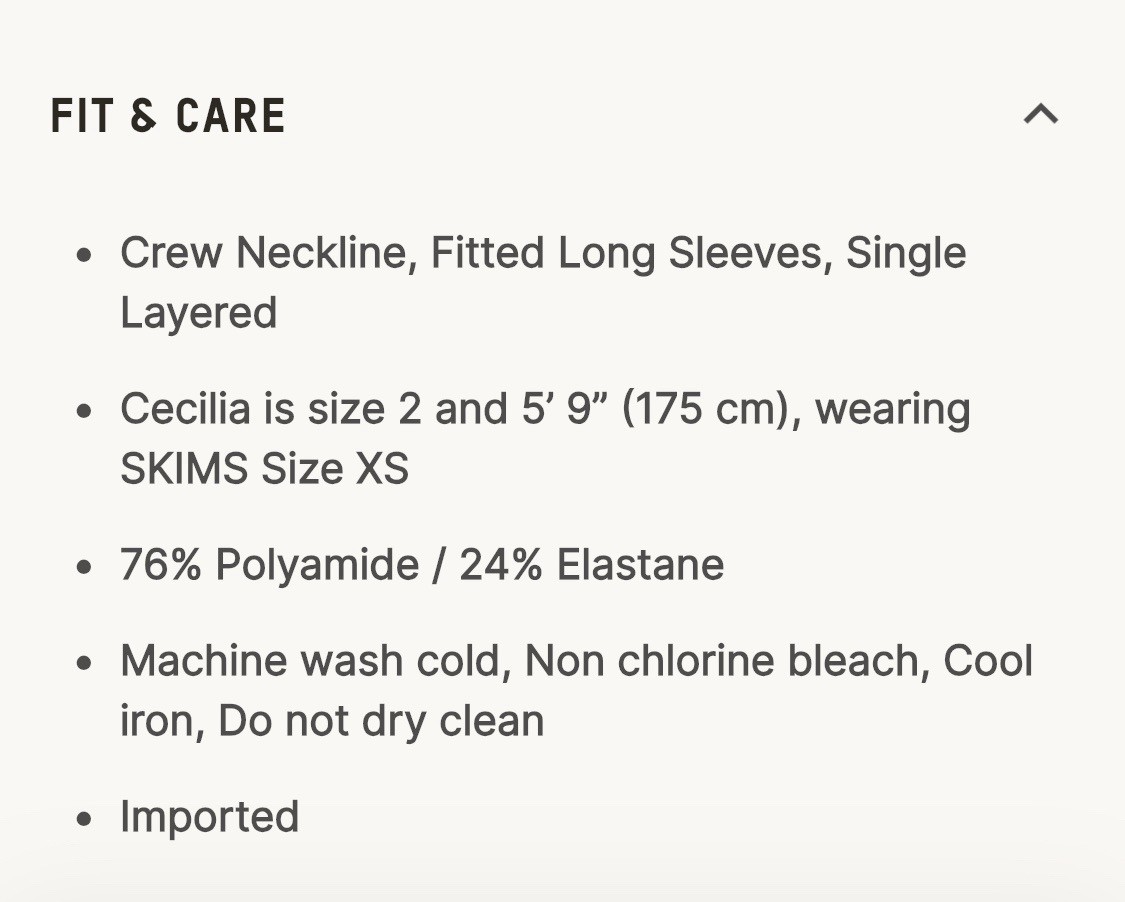Screen dimensions: 1125x902
Task: Click the SKIMS Size XS text
Action: click(x=264, y=469)
